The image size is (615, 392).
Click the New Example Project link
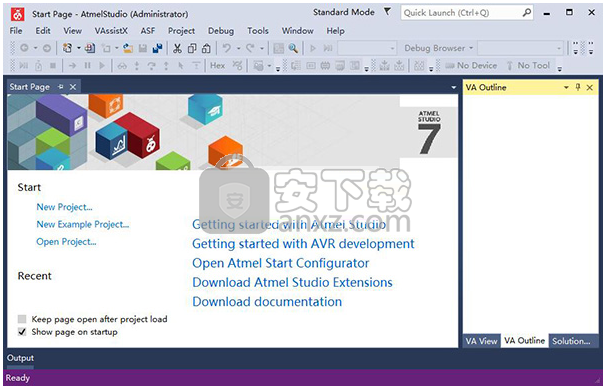point(83,224)
